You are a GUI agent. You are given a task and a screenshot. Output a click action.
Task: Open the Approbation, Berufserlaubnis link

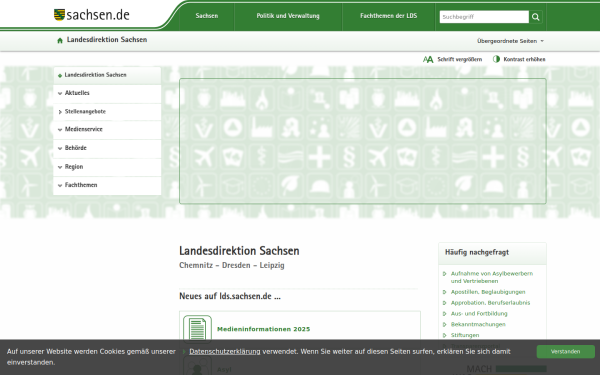(490, 303)
